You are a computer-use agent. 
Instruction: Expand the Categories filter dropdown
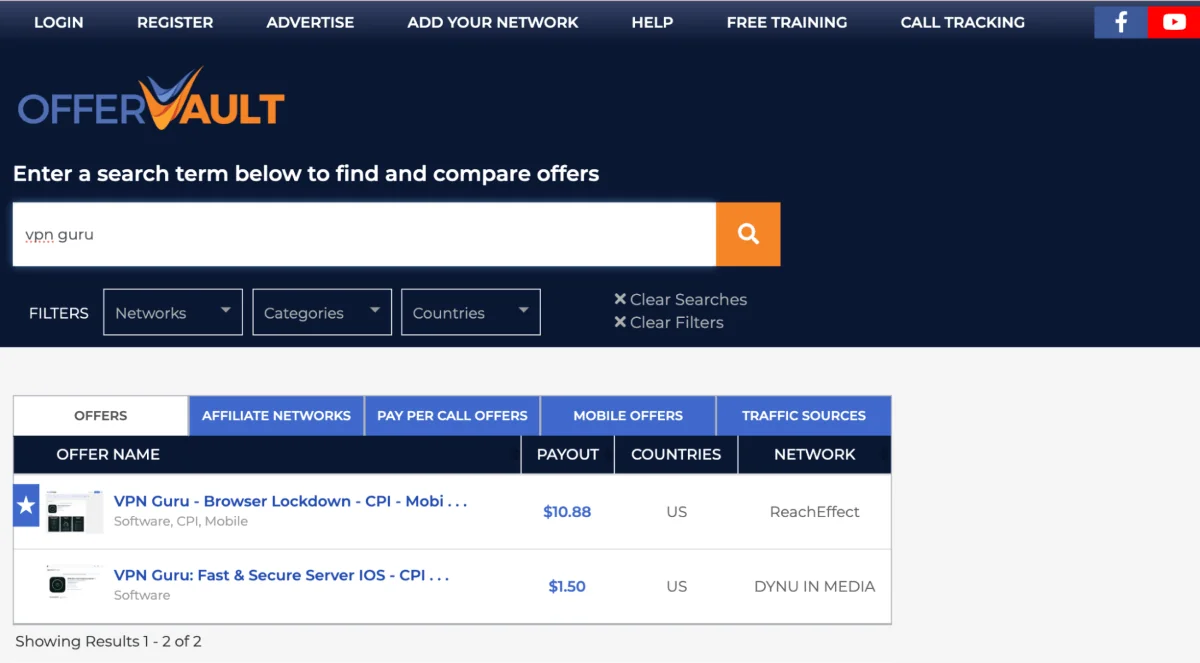[321, 312]
